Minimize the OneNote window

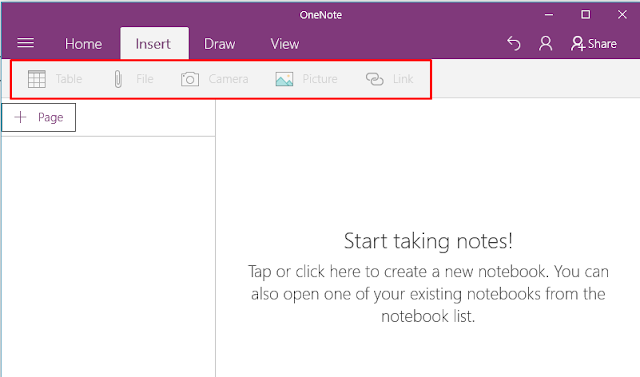pyautogui.click(x=549, y=15)
